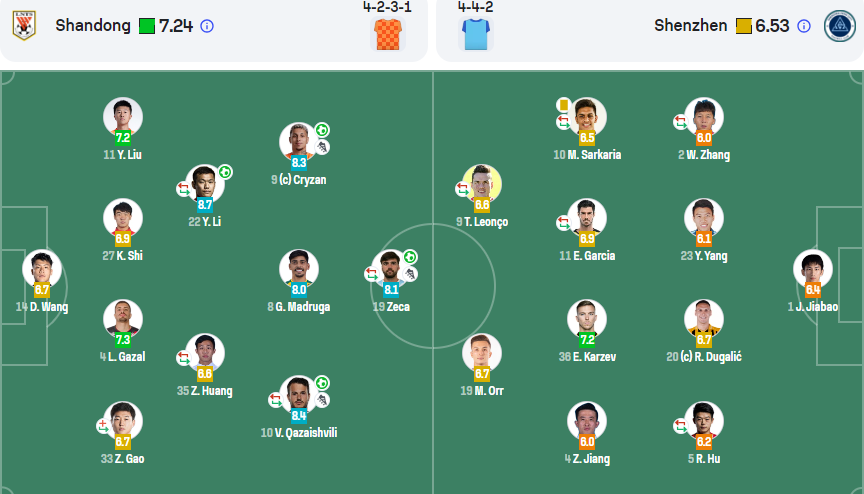Click the Shandong team name

click(93, 26)
